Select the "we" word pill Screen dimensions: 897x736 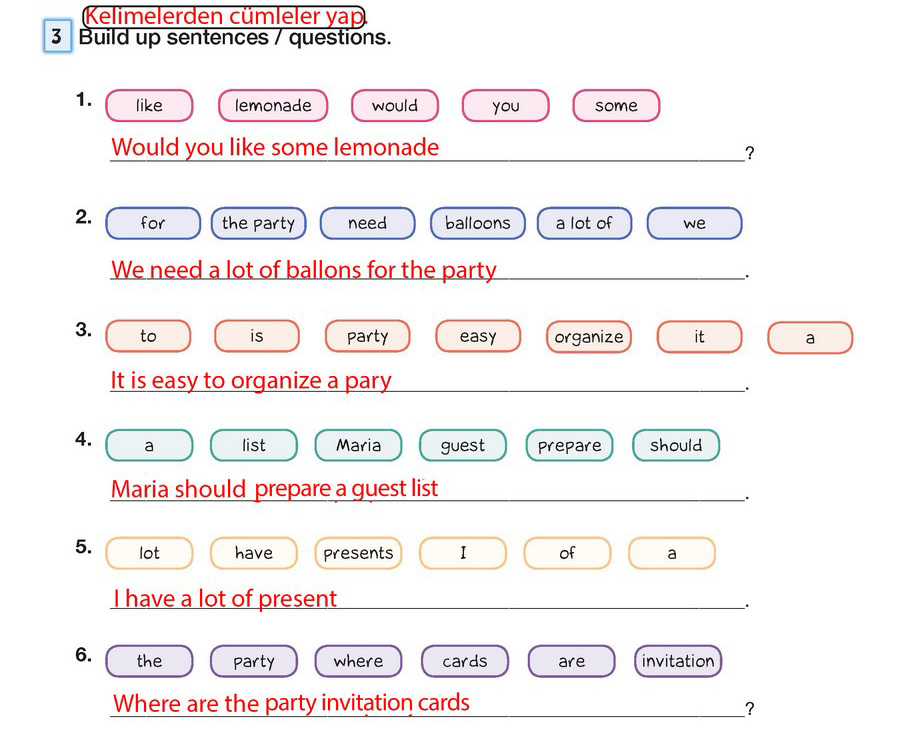(x=694, y=224)
